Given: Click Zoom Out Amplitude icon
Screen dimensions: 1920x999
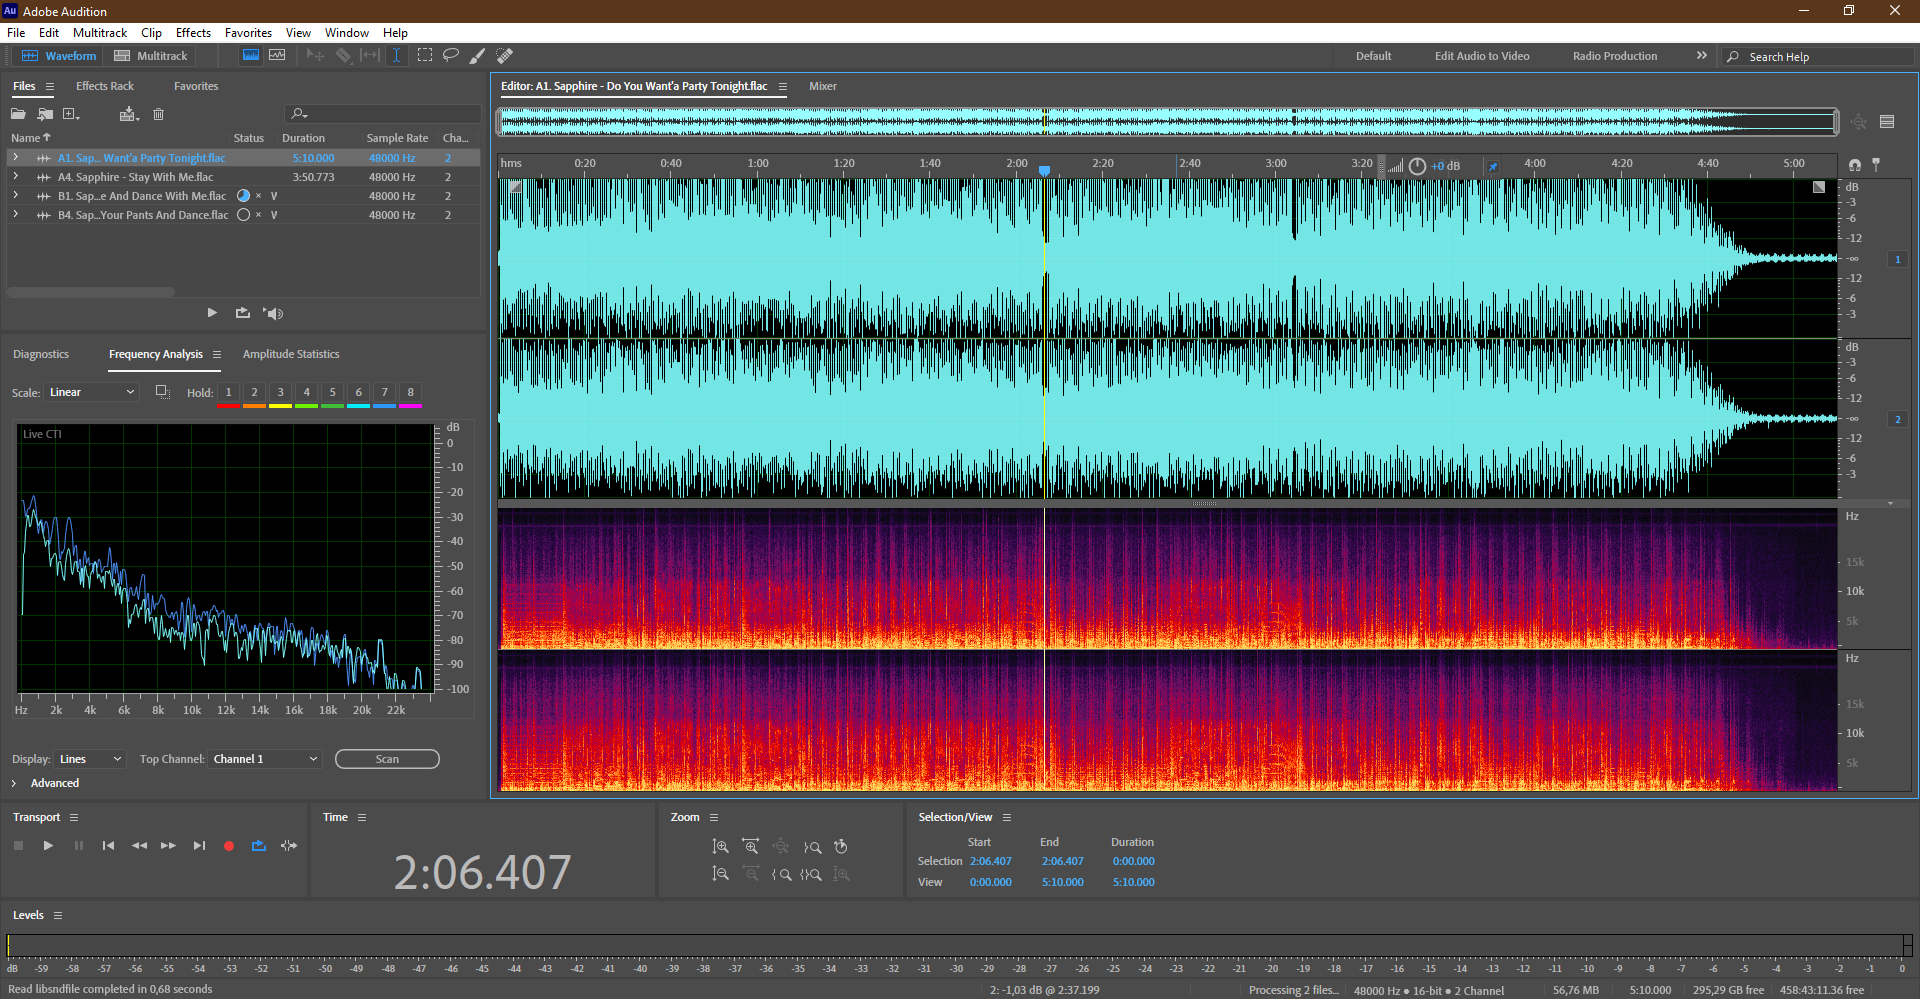Looking at the screenshot, I should [x=720, y=874].
